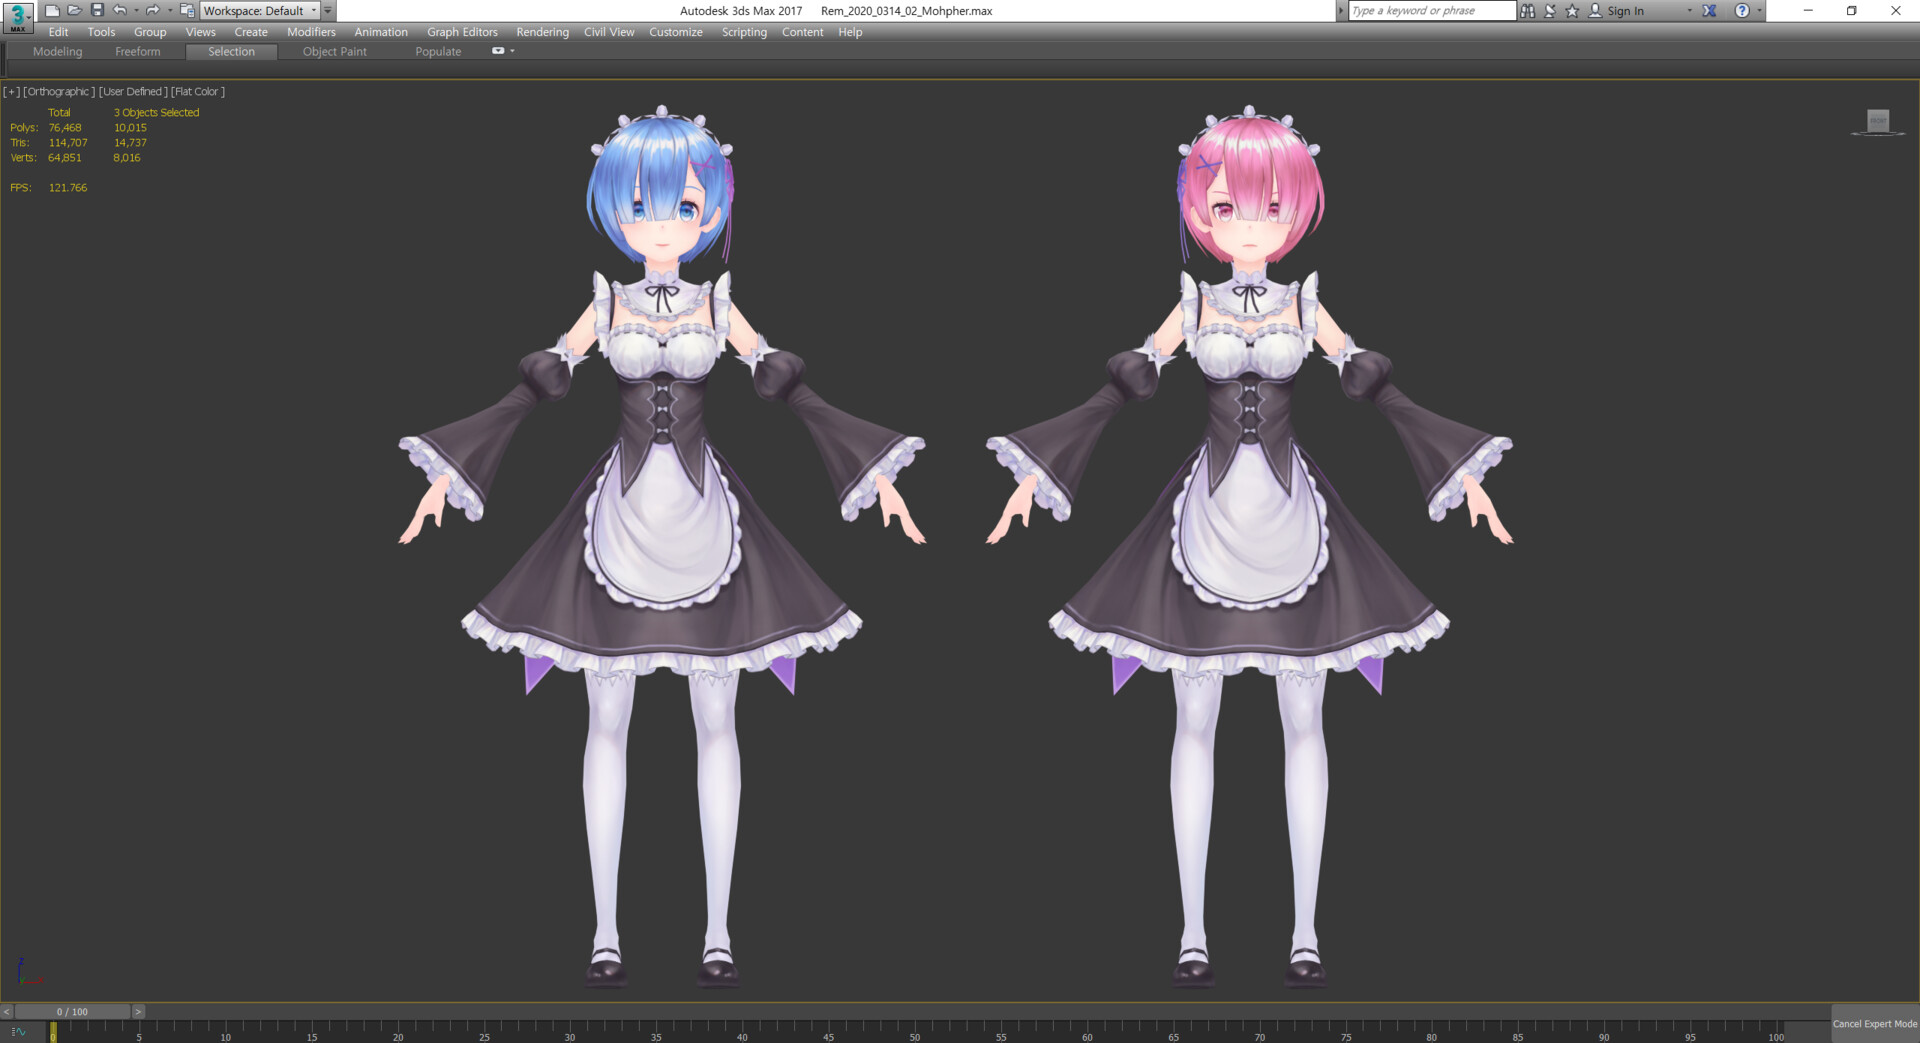1920x1043 pixels.
Task: Undo the last action with Undo arrow
Action: (120, 10)
